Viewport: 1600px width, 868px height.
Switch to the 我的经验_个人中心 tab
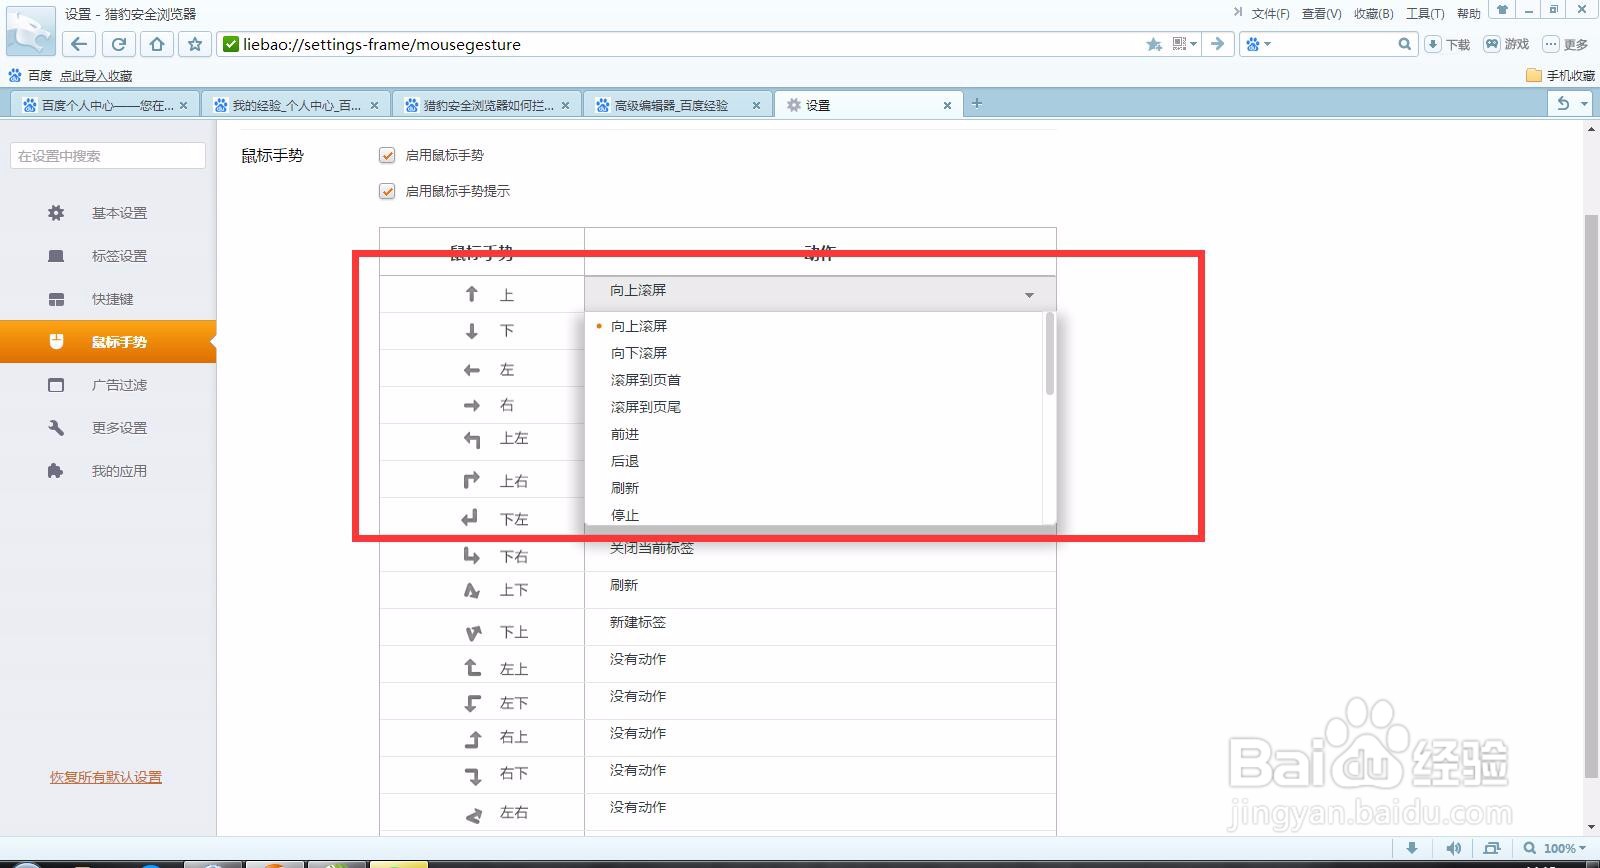point(296,105)
